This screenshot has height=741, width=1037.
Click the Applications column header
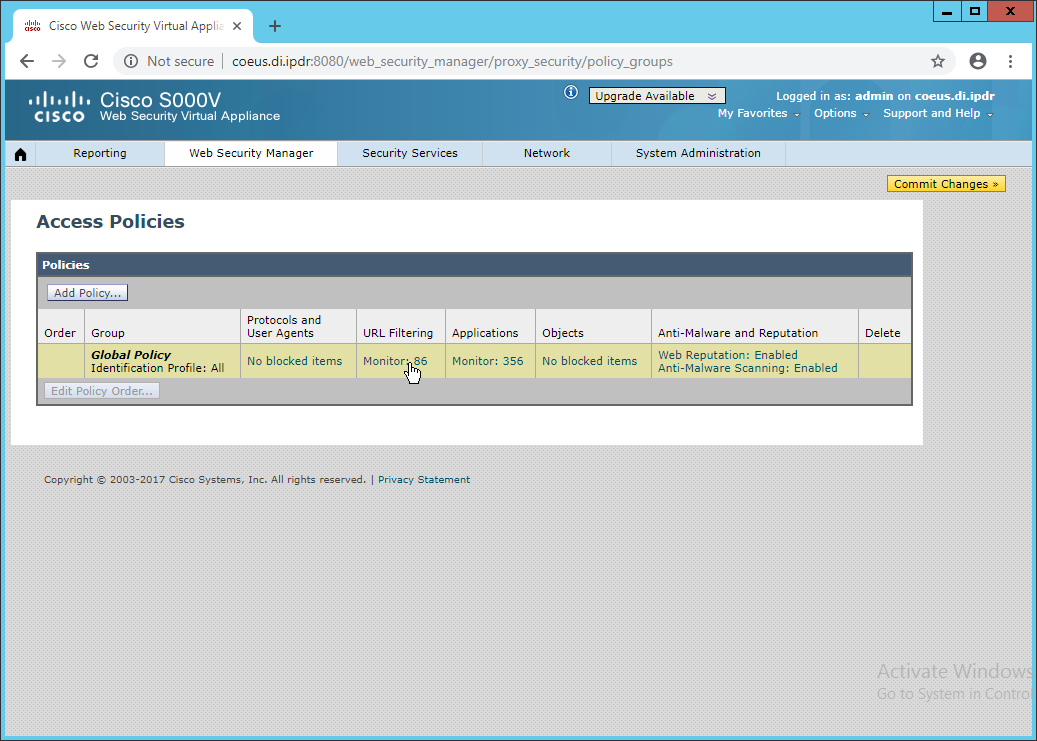(485, 333)
